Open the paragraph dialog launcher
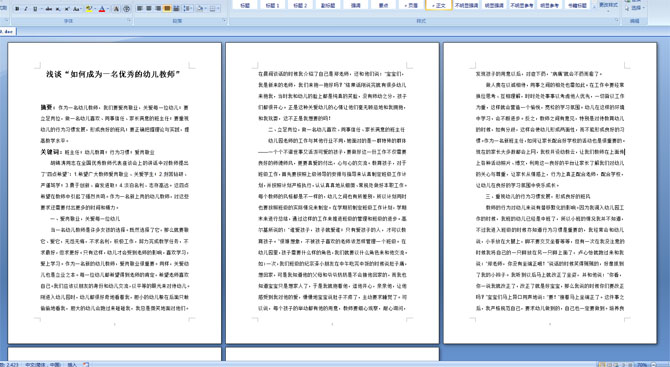Viewport: 670px width, 367px height. tap(224, 20)
